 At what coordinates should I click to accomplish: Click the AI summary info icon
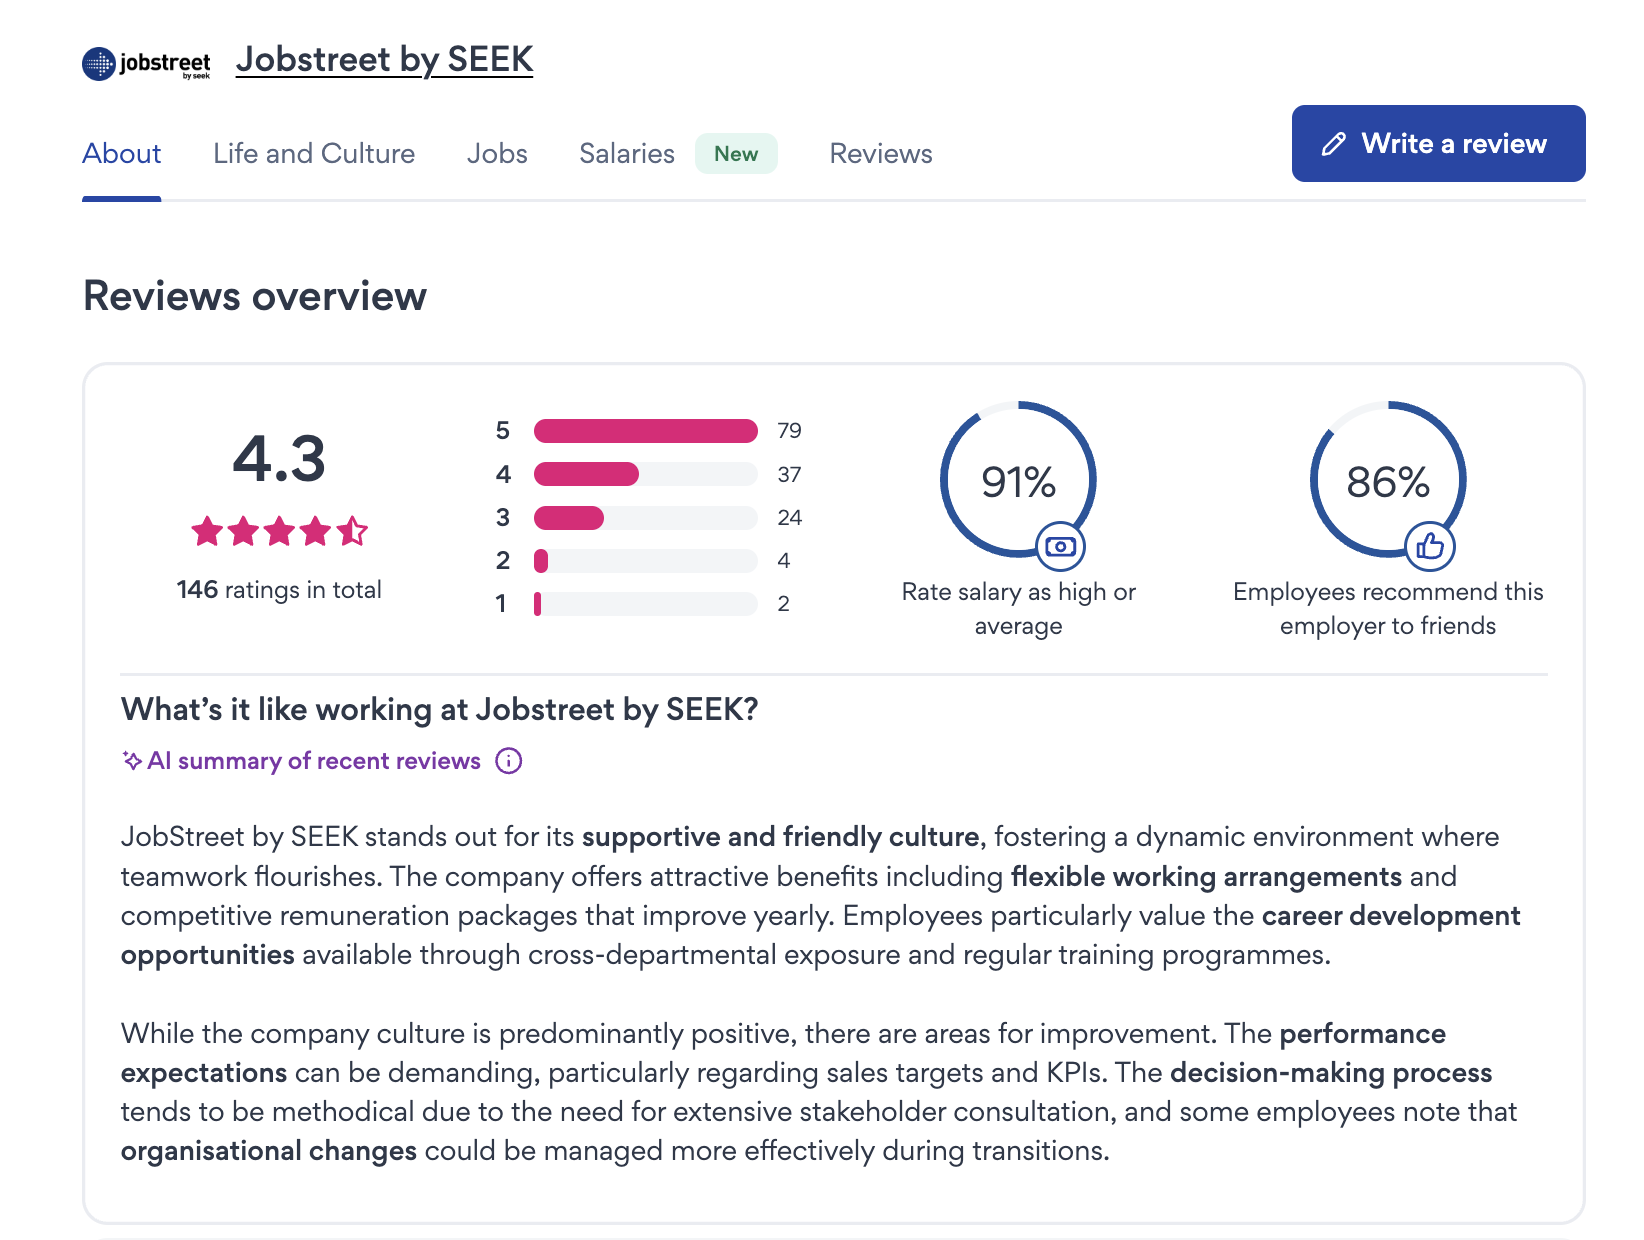pyautogui.click(x=509, y=761)
